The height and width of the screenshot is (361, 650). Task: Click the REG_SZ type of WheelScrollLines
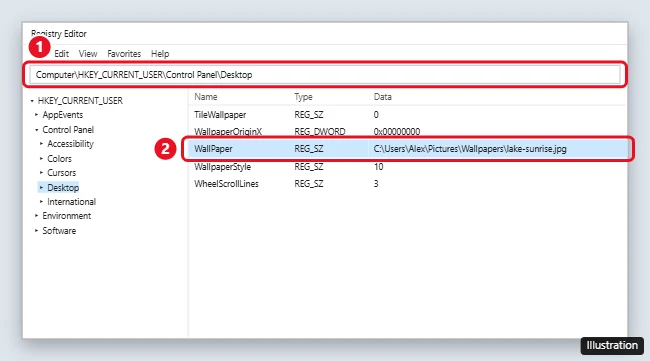click(309, 184)
